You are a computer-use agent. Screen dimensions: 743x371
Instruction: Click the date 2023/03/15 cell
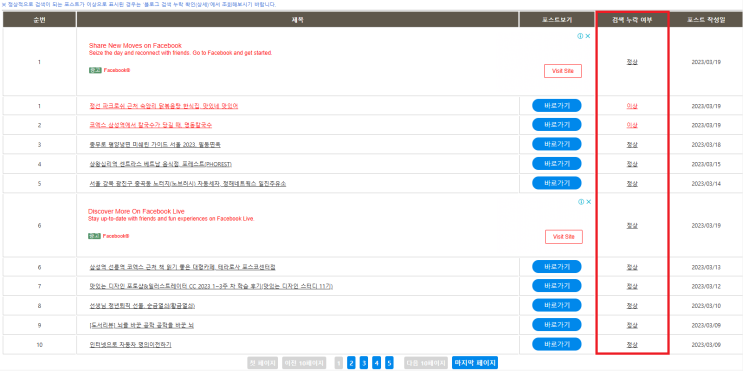click(x=706, y=164)
